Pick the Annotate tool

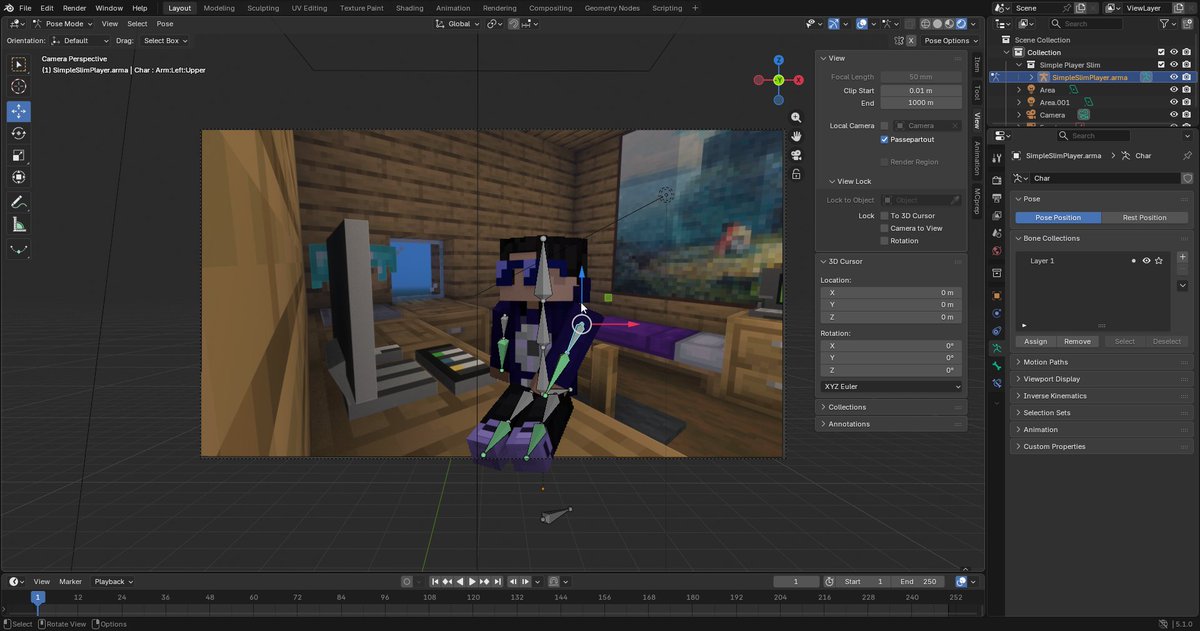[19, 203]
